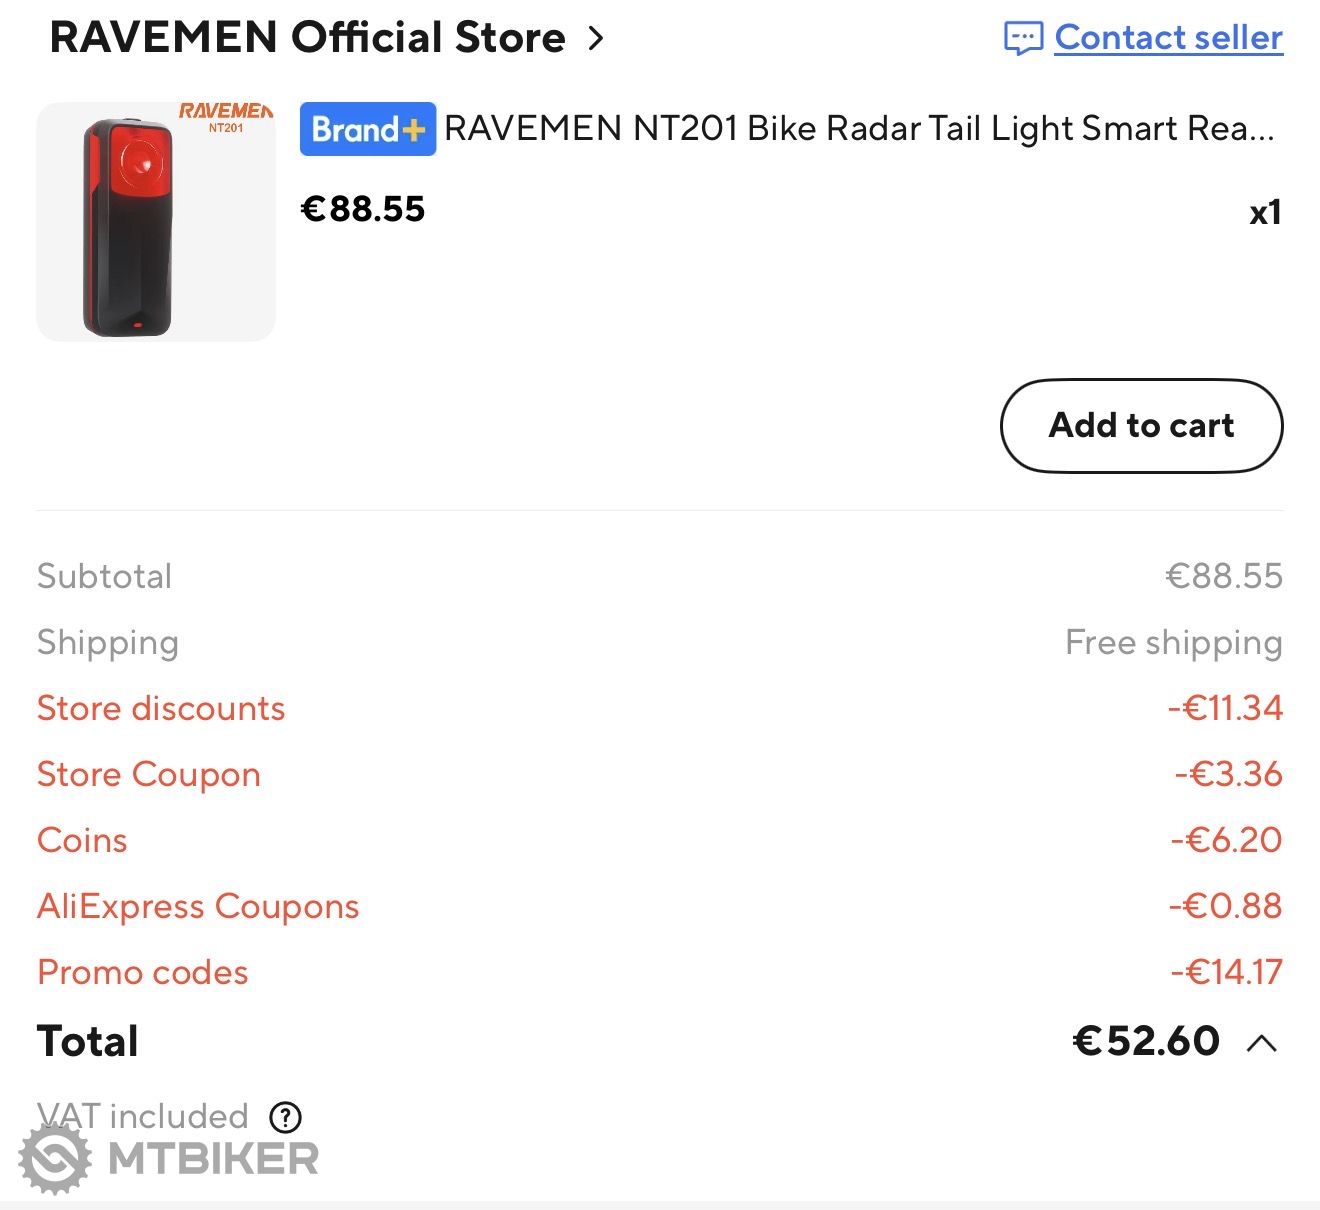This screenshot has height=1210, width=1320.
Task: Click the Contact seller link
Action: pyautogui.click(x=1168, y=38)
